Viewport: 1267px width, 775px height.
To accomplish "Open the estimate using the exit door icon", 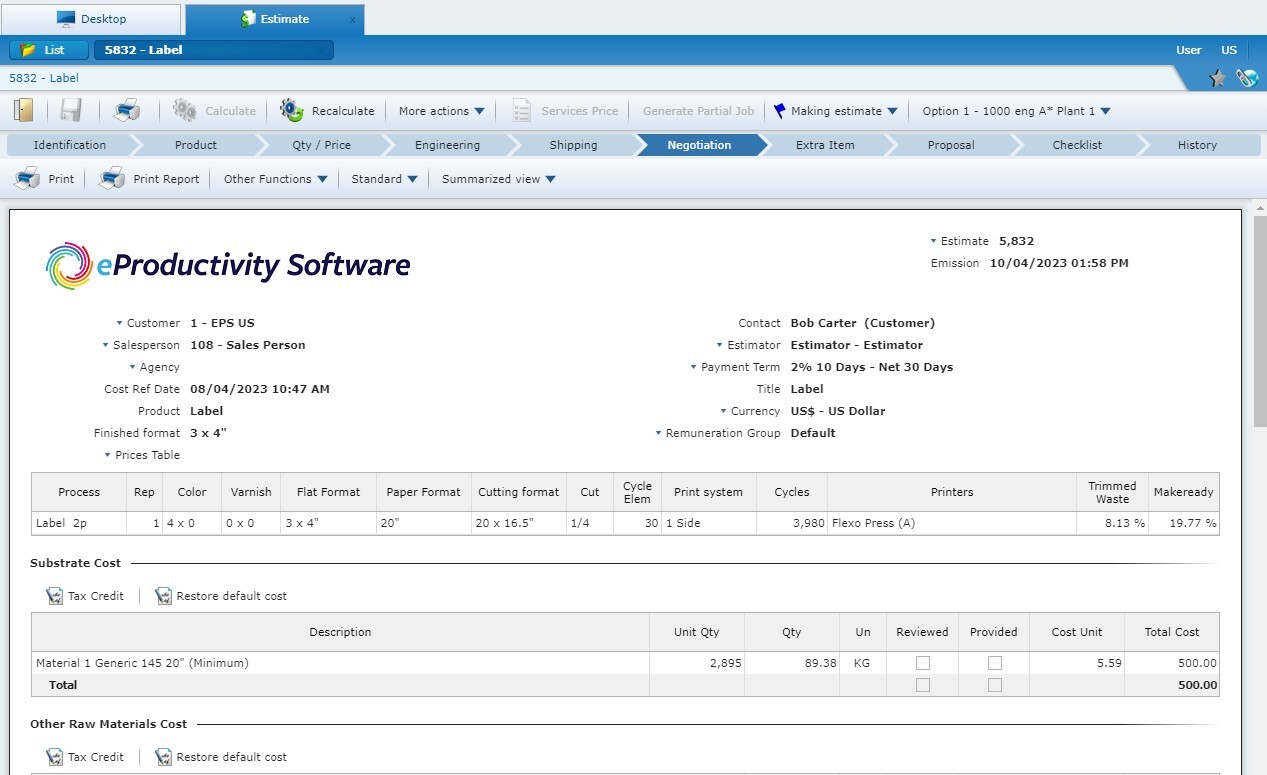I will [x=22, y=110].
